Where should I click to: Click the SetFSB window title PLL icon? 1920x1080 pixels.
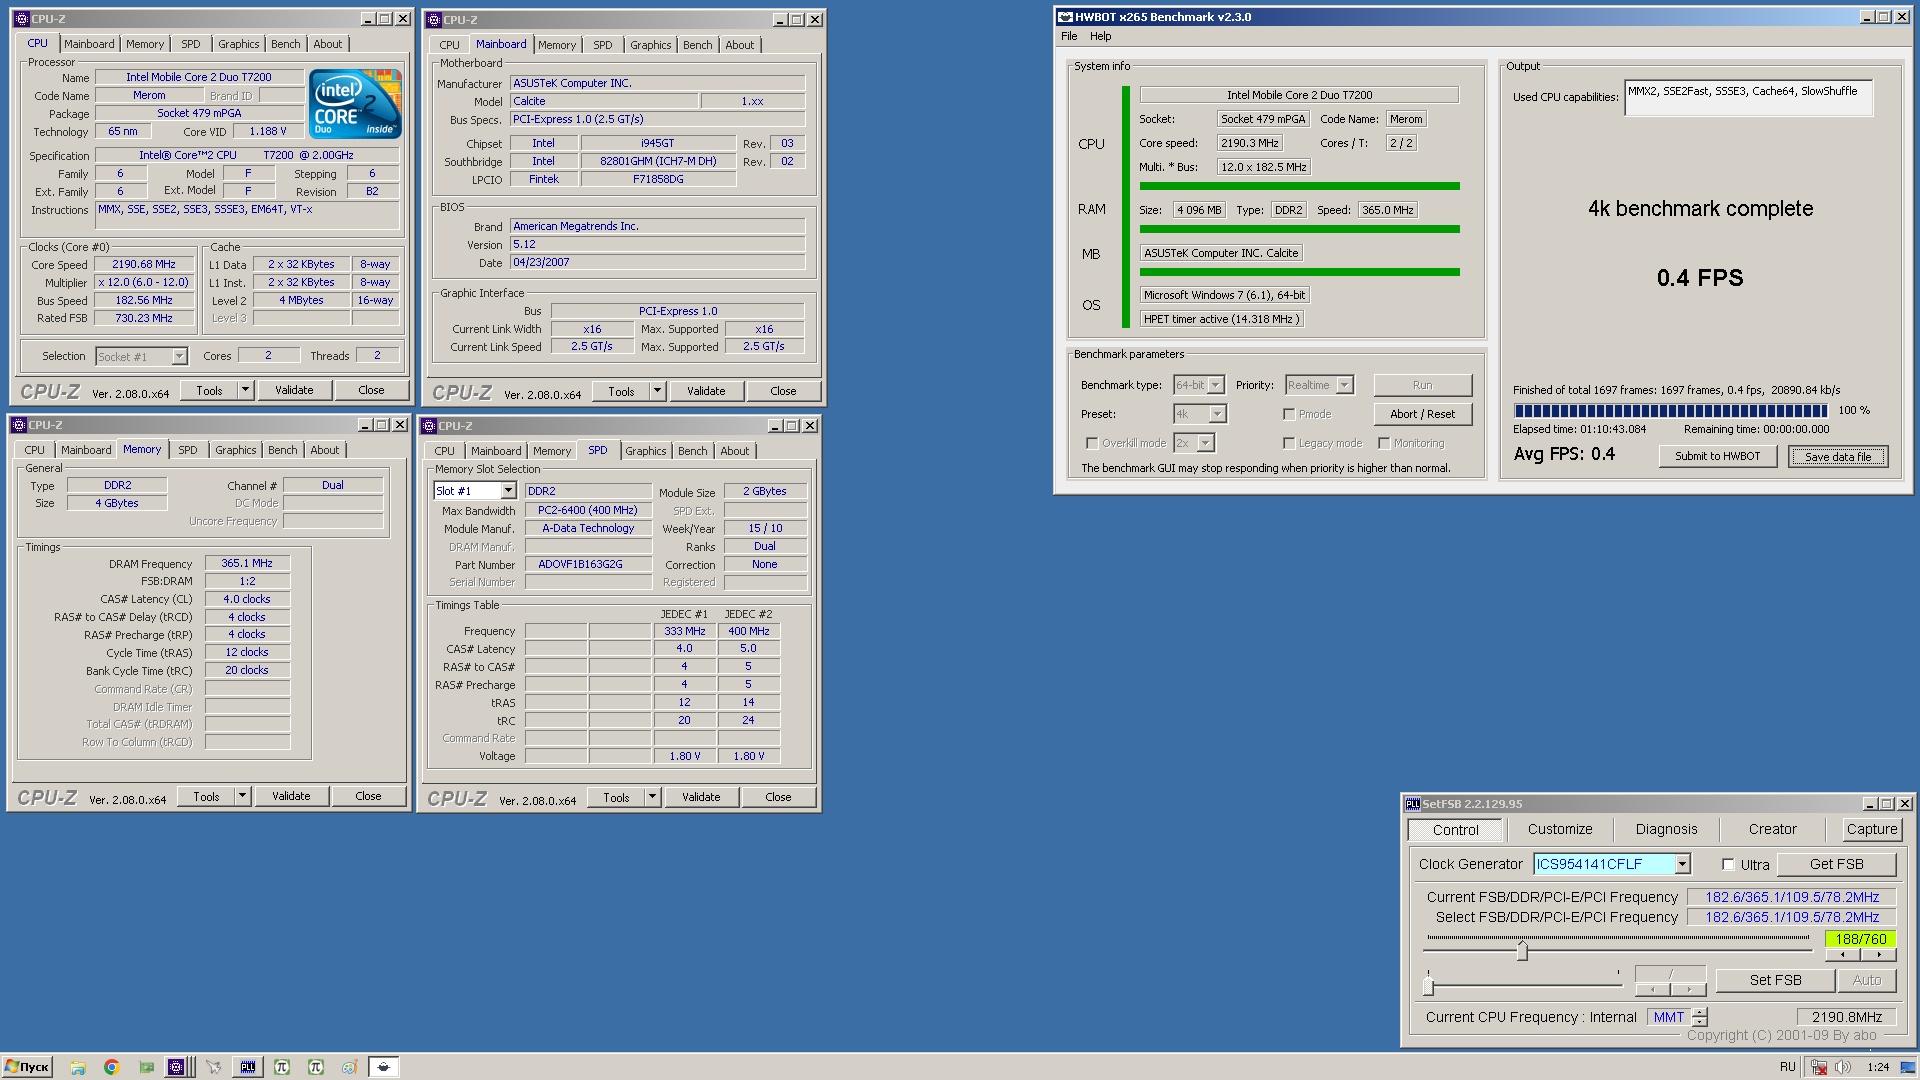1412,804
